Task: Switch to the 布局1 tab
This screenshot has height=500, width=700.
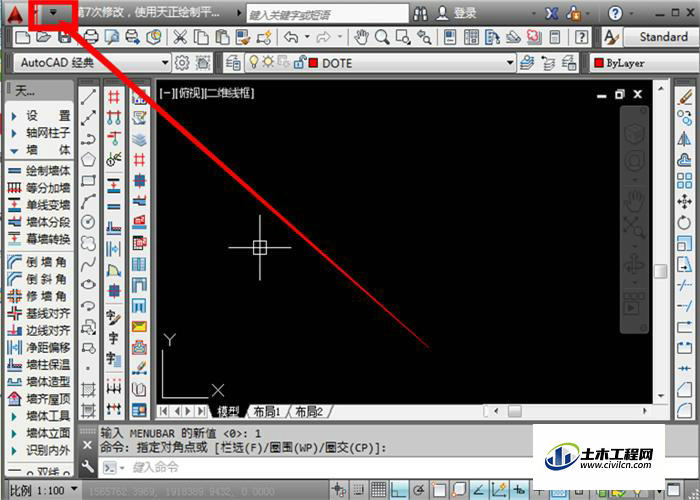Action: point(267,411)
